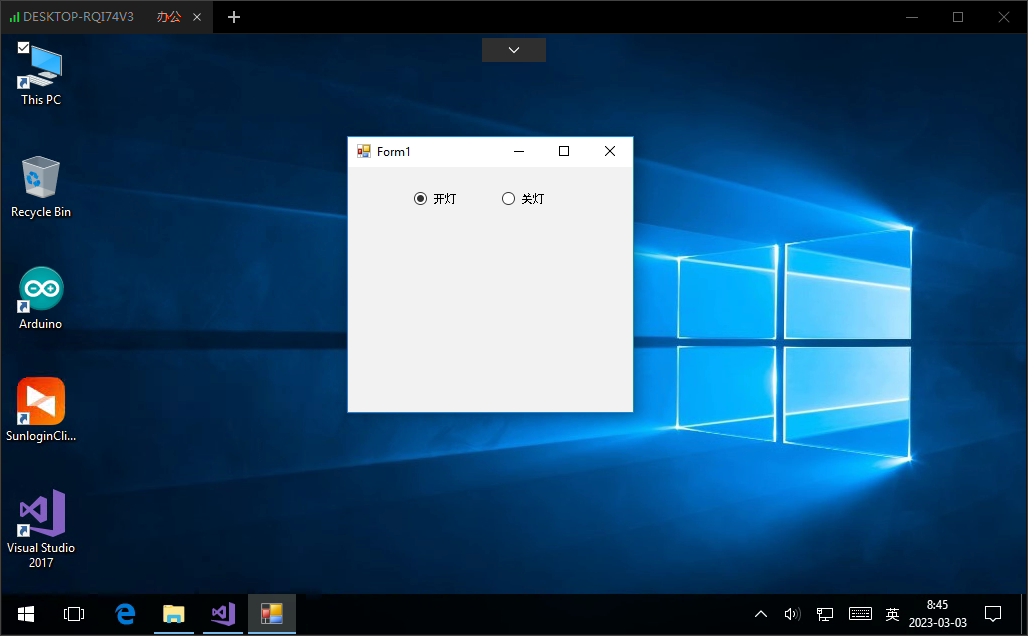1028x636 pixels.
Task: Click Show Desktop sliver at taskbar end
Action: coord(1023,614)
